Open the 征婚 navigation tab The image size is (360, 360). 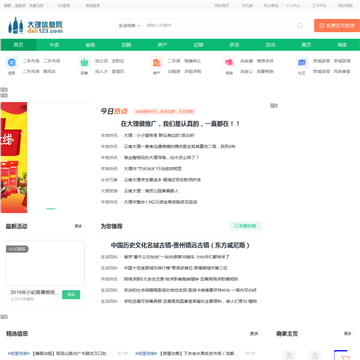pos(198,45)
